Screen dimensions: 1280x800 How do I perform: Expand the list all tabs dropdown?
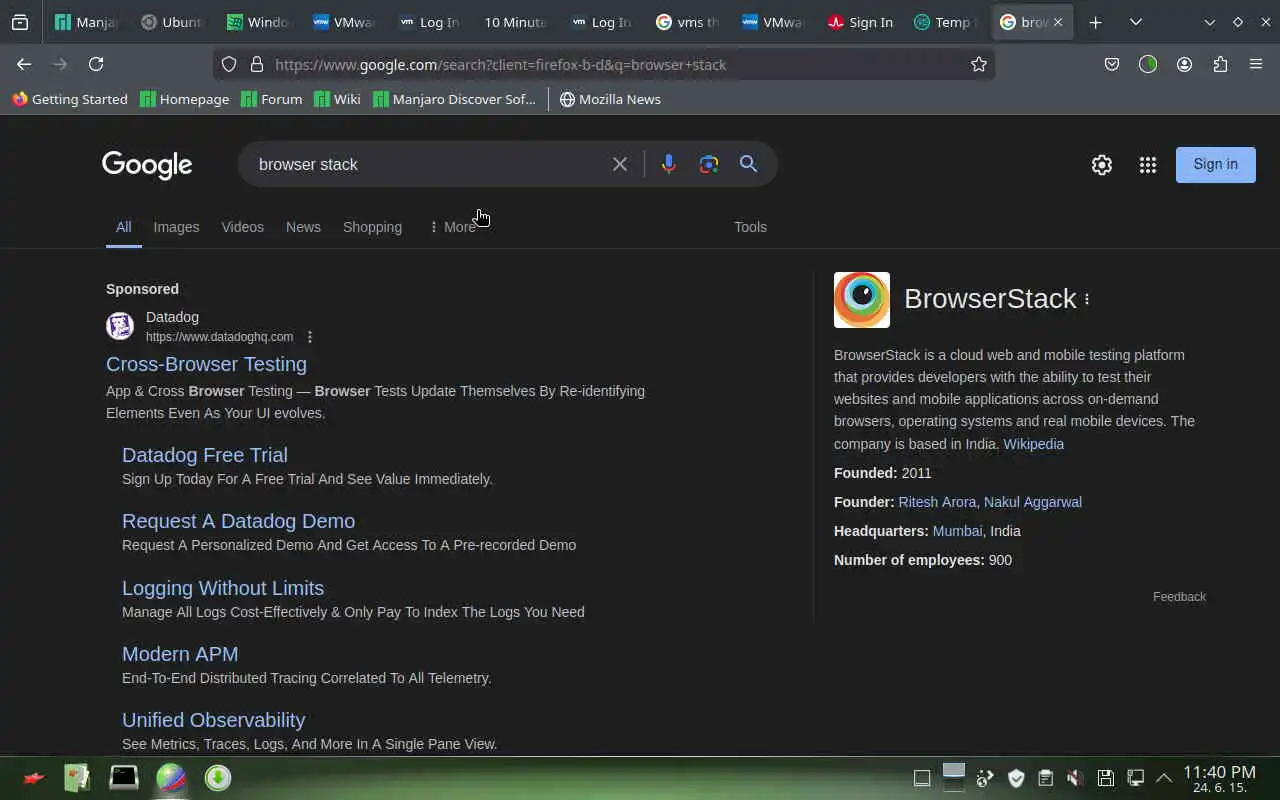1136,22
